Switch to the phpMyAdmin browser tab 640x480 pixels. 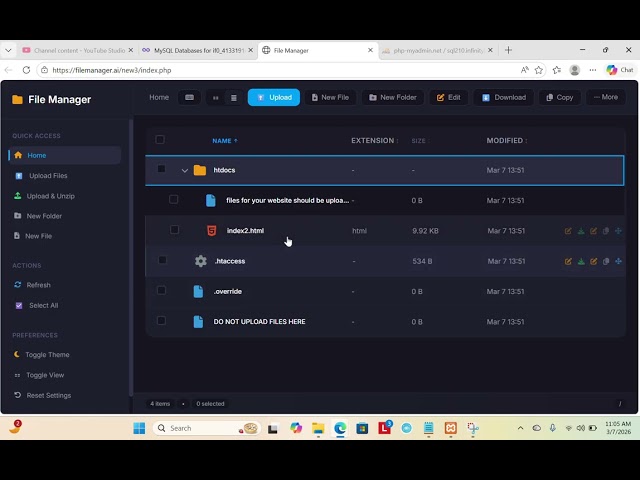coord(438,50)
